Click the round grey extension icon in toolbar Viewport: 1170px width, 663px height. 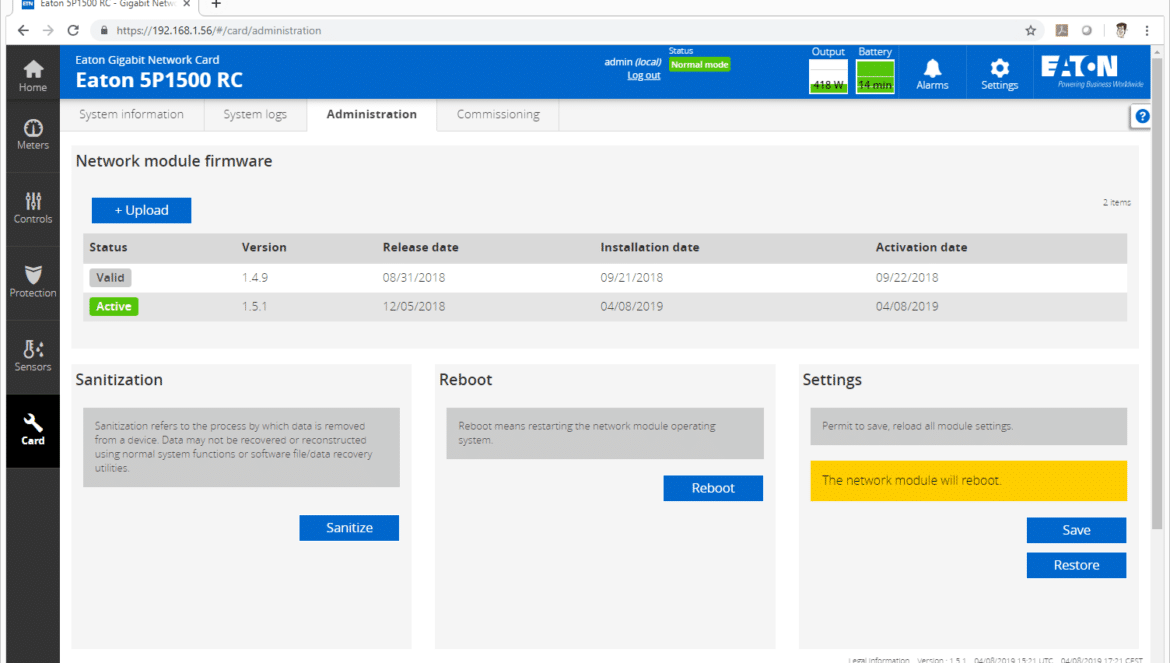coord(1086,31)
